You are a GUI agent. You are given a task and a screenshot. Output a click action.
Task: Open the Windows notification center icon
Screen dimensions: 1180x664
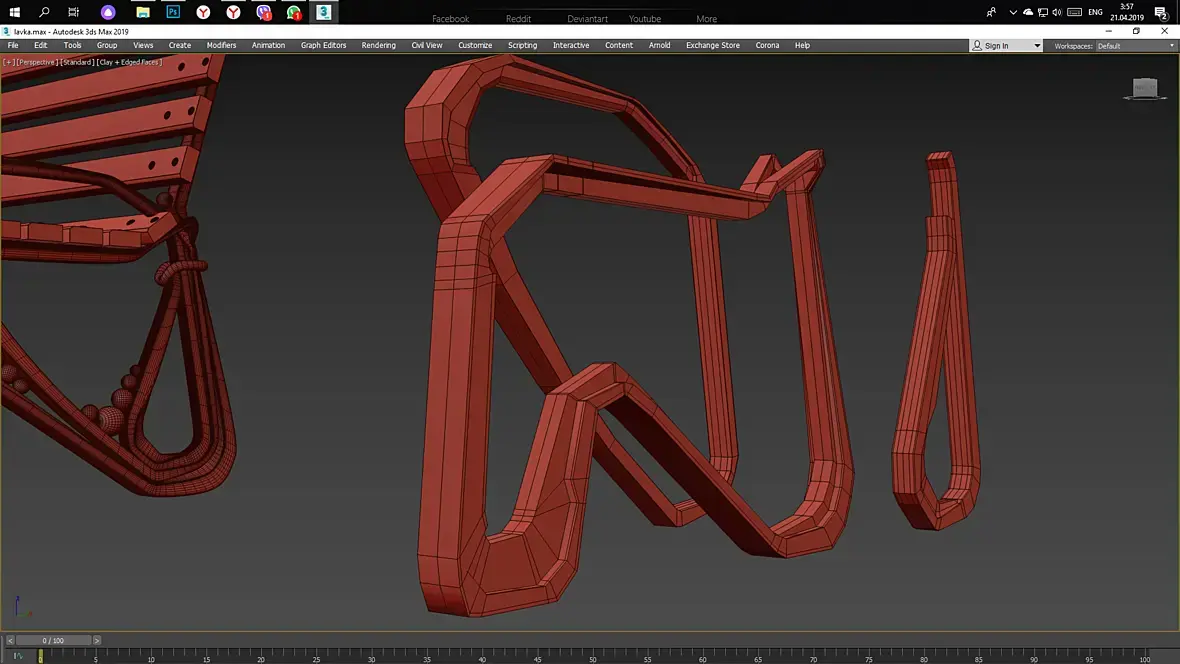click(x=1161, y=12)
